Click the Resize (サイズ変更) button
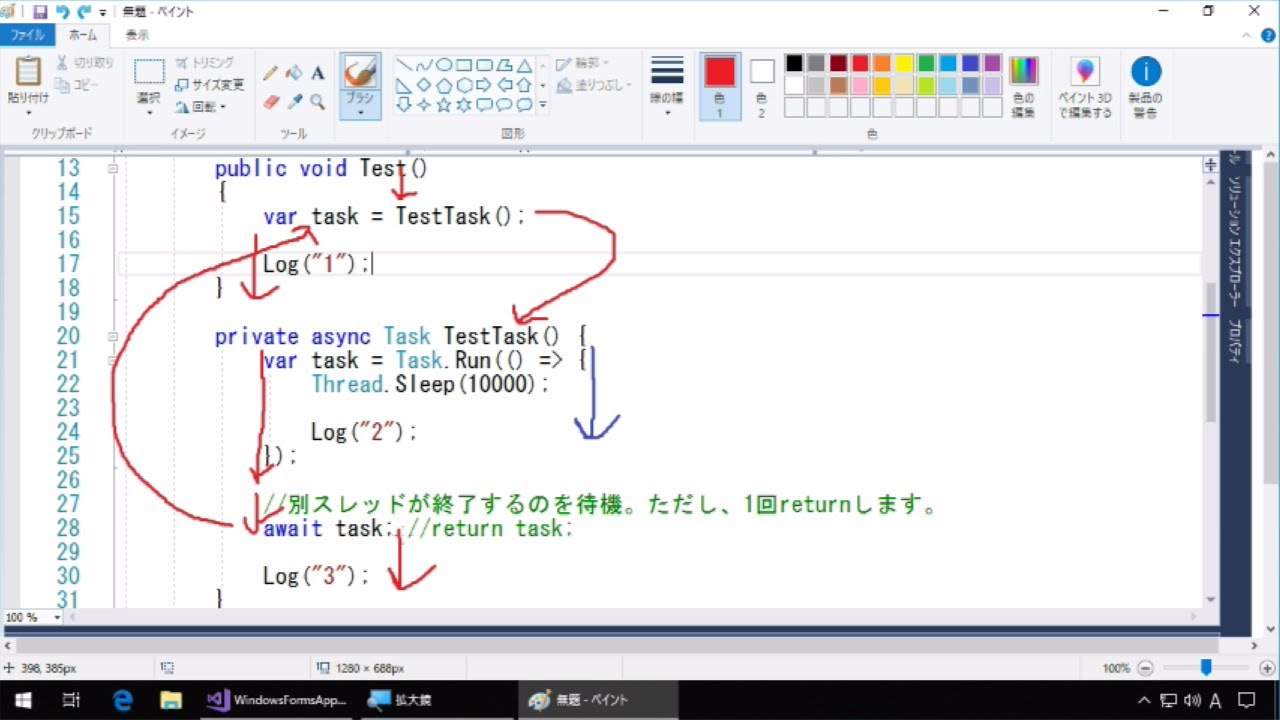The height and width of the screenshot is (720, 1280). click(x=210, y=85)
